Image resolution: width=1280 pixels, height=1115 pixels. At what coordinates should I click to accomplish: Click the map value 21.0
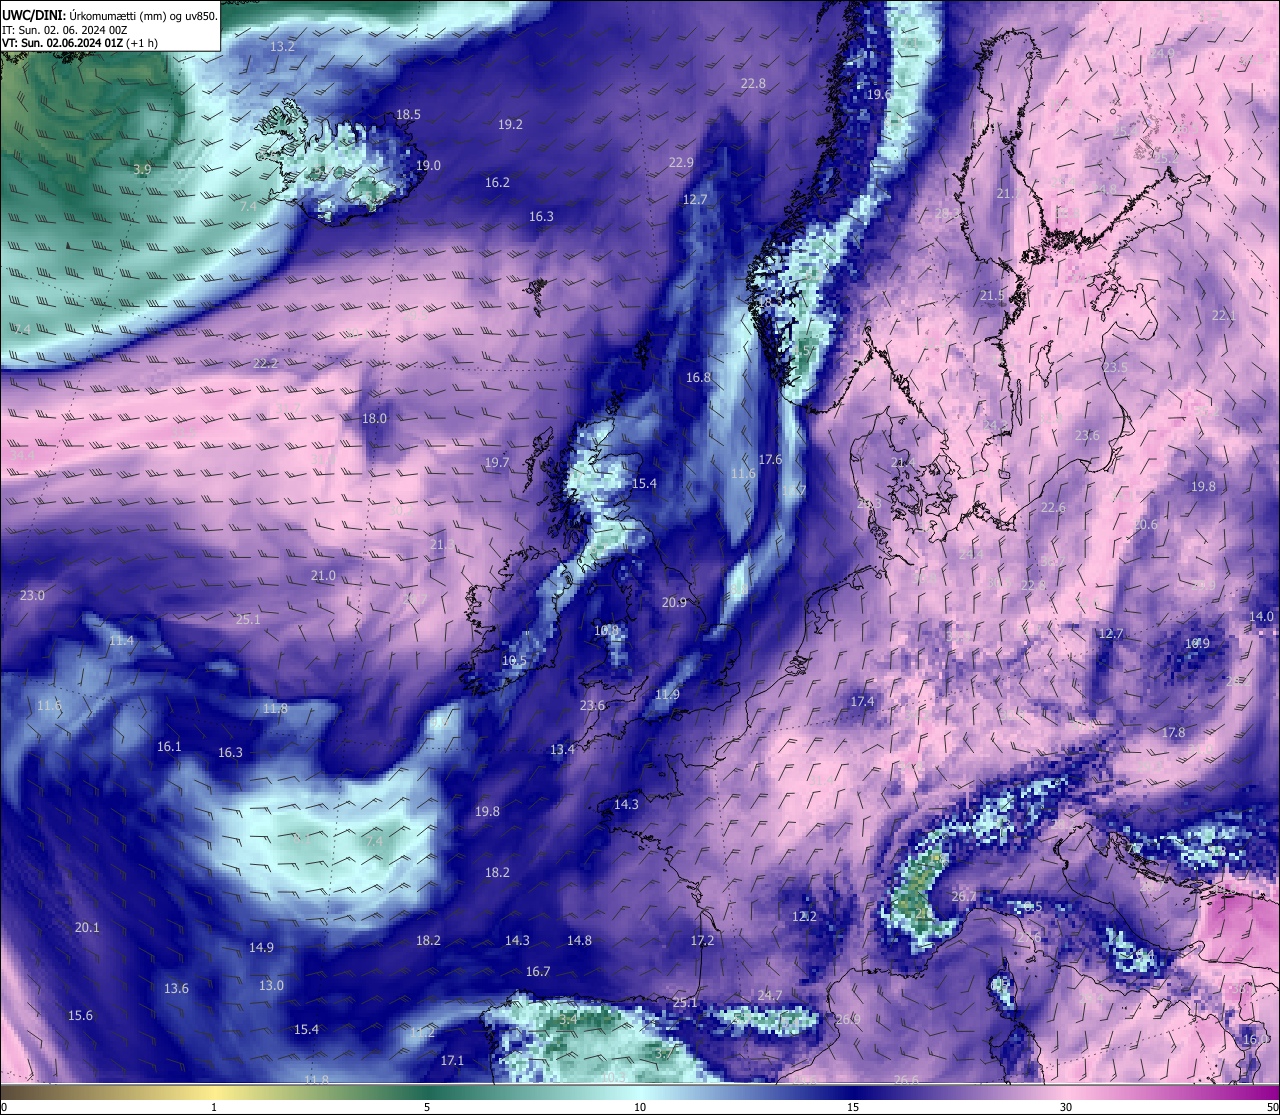coord(323,576)
